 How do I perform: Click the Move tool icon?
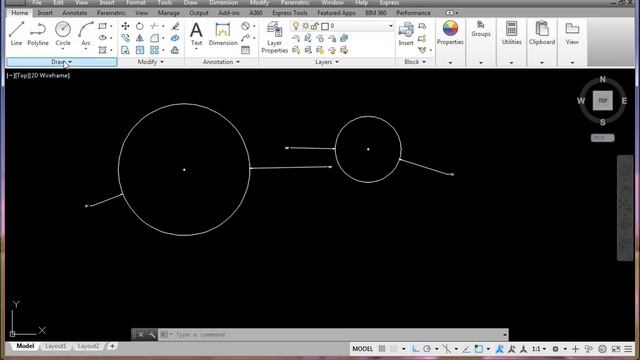[125, 26]
